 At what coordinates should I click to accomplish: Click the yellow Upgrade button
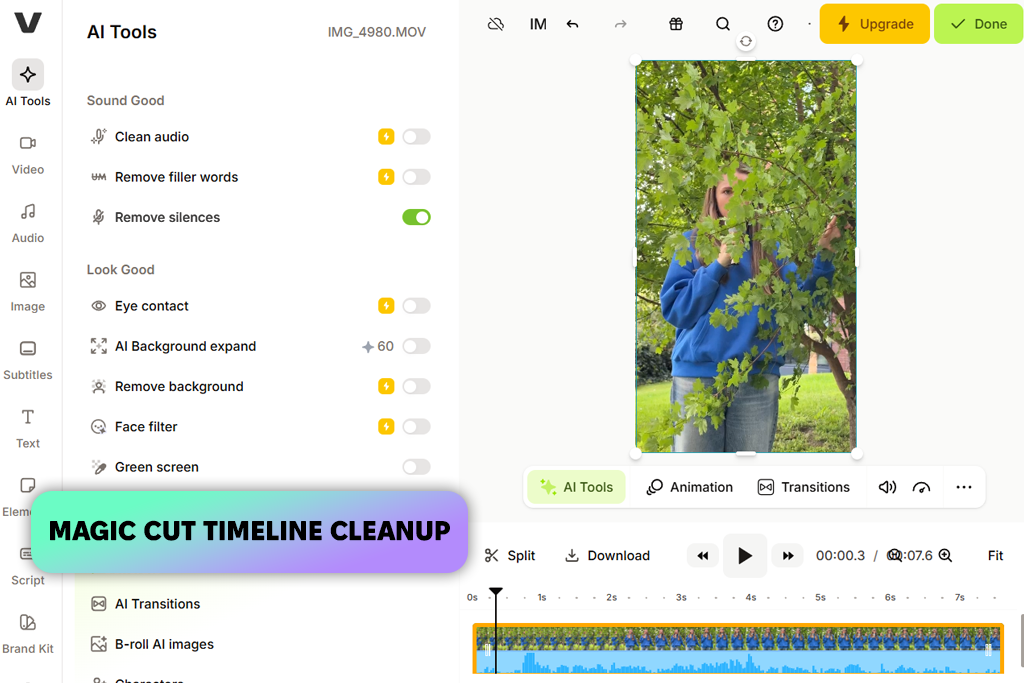874,24
